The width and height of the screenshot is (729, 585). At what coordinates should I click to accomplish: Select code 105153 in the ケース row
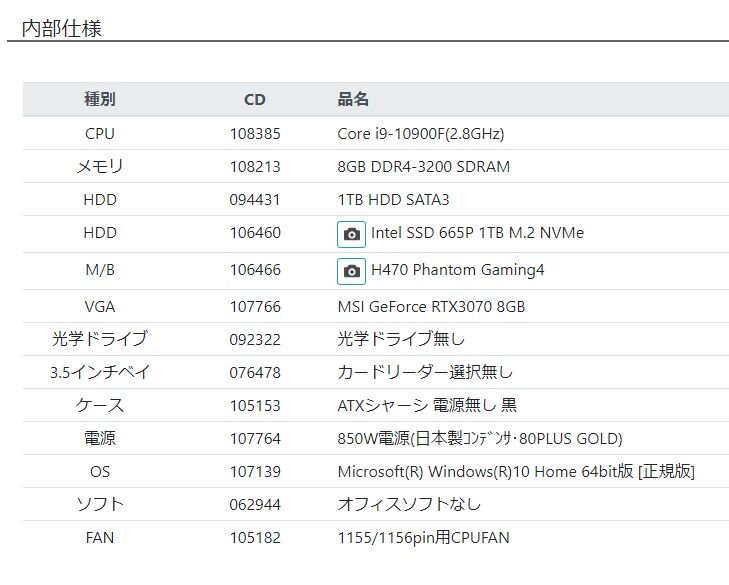(255, 406)
